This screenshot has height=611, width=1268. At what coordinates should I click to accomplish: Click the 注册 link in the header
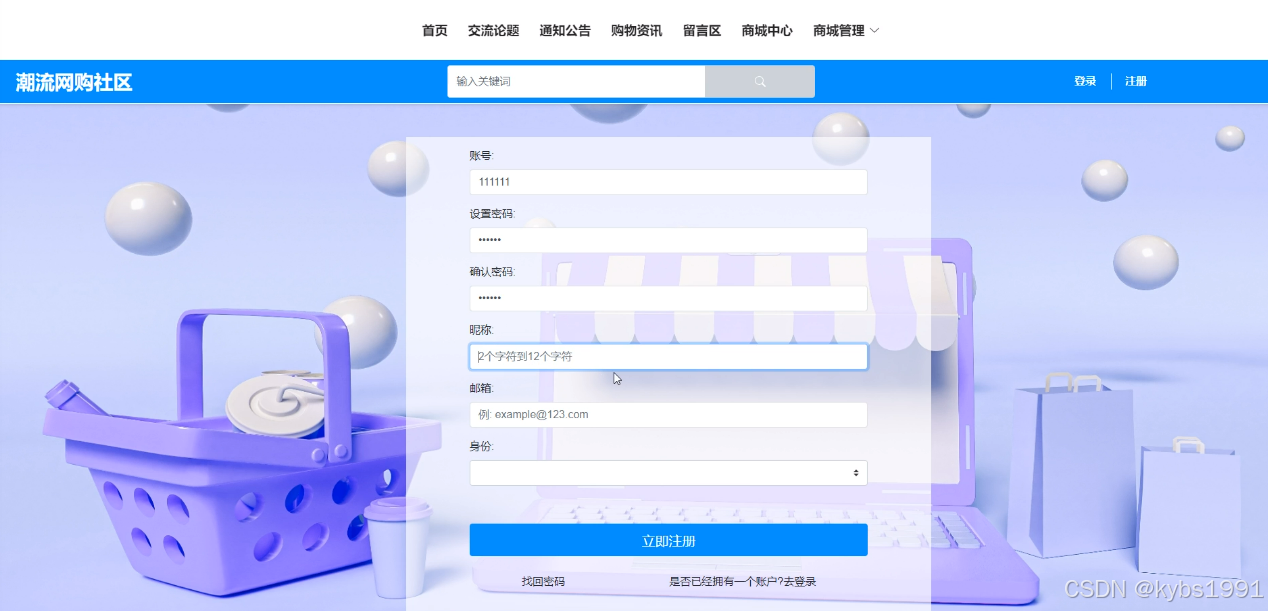[1136, 81]
